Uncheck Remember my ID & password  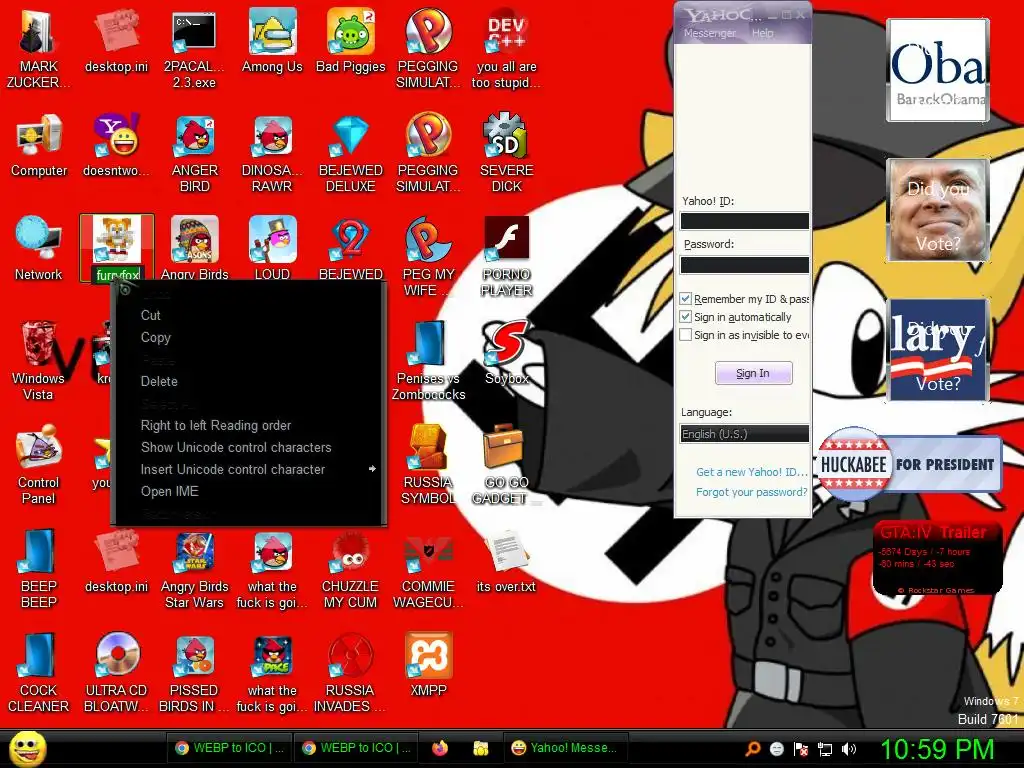(x=685, y=299)
